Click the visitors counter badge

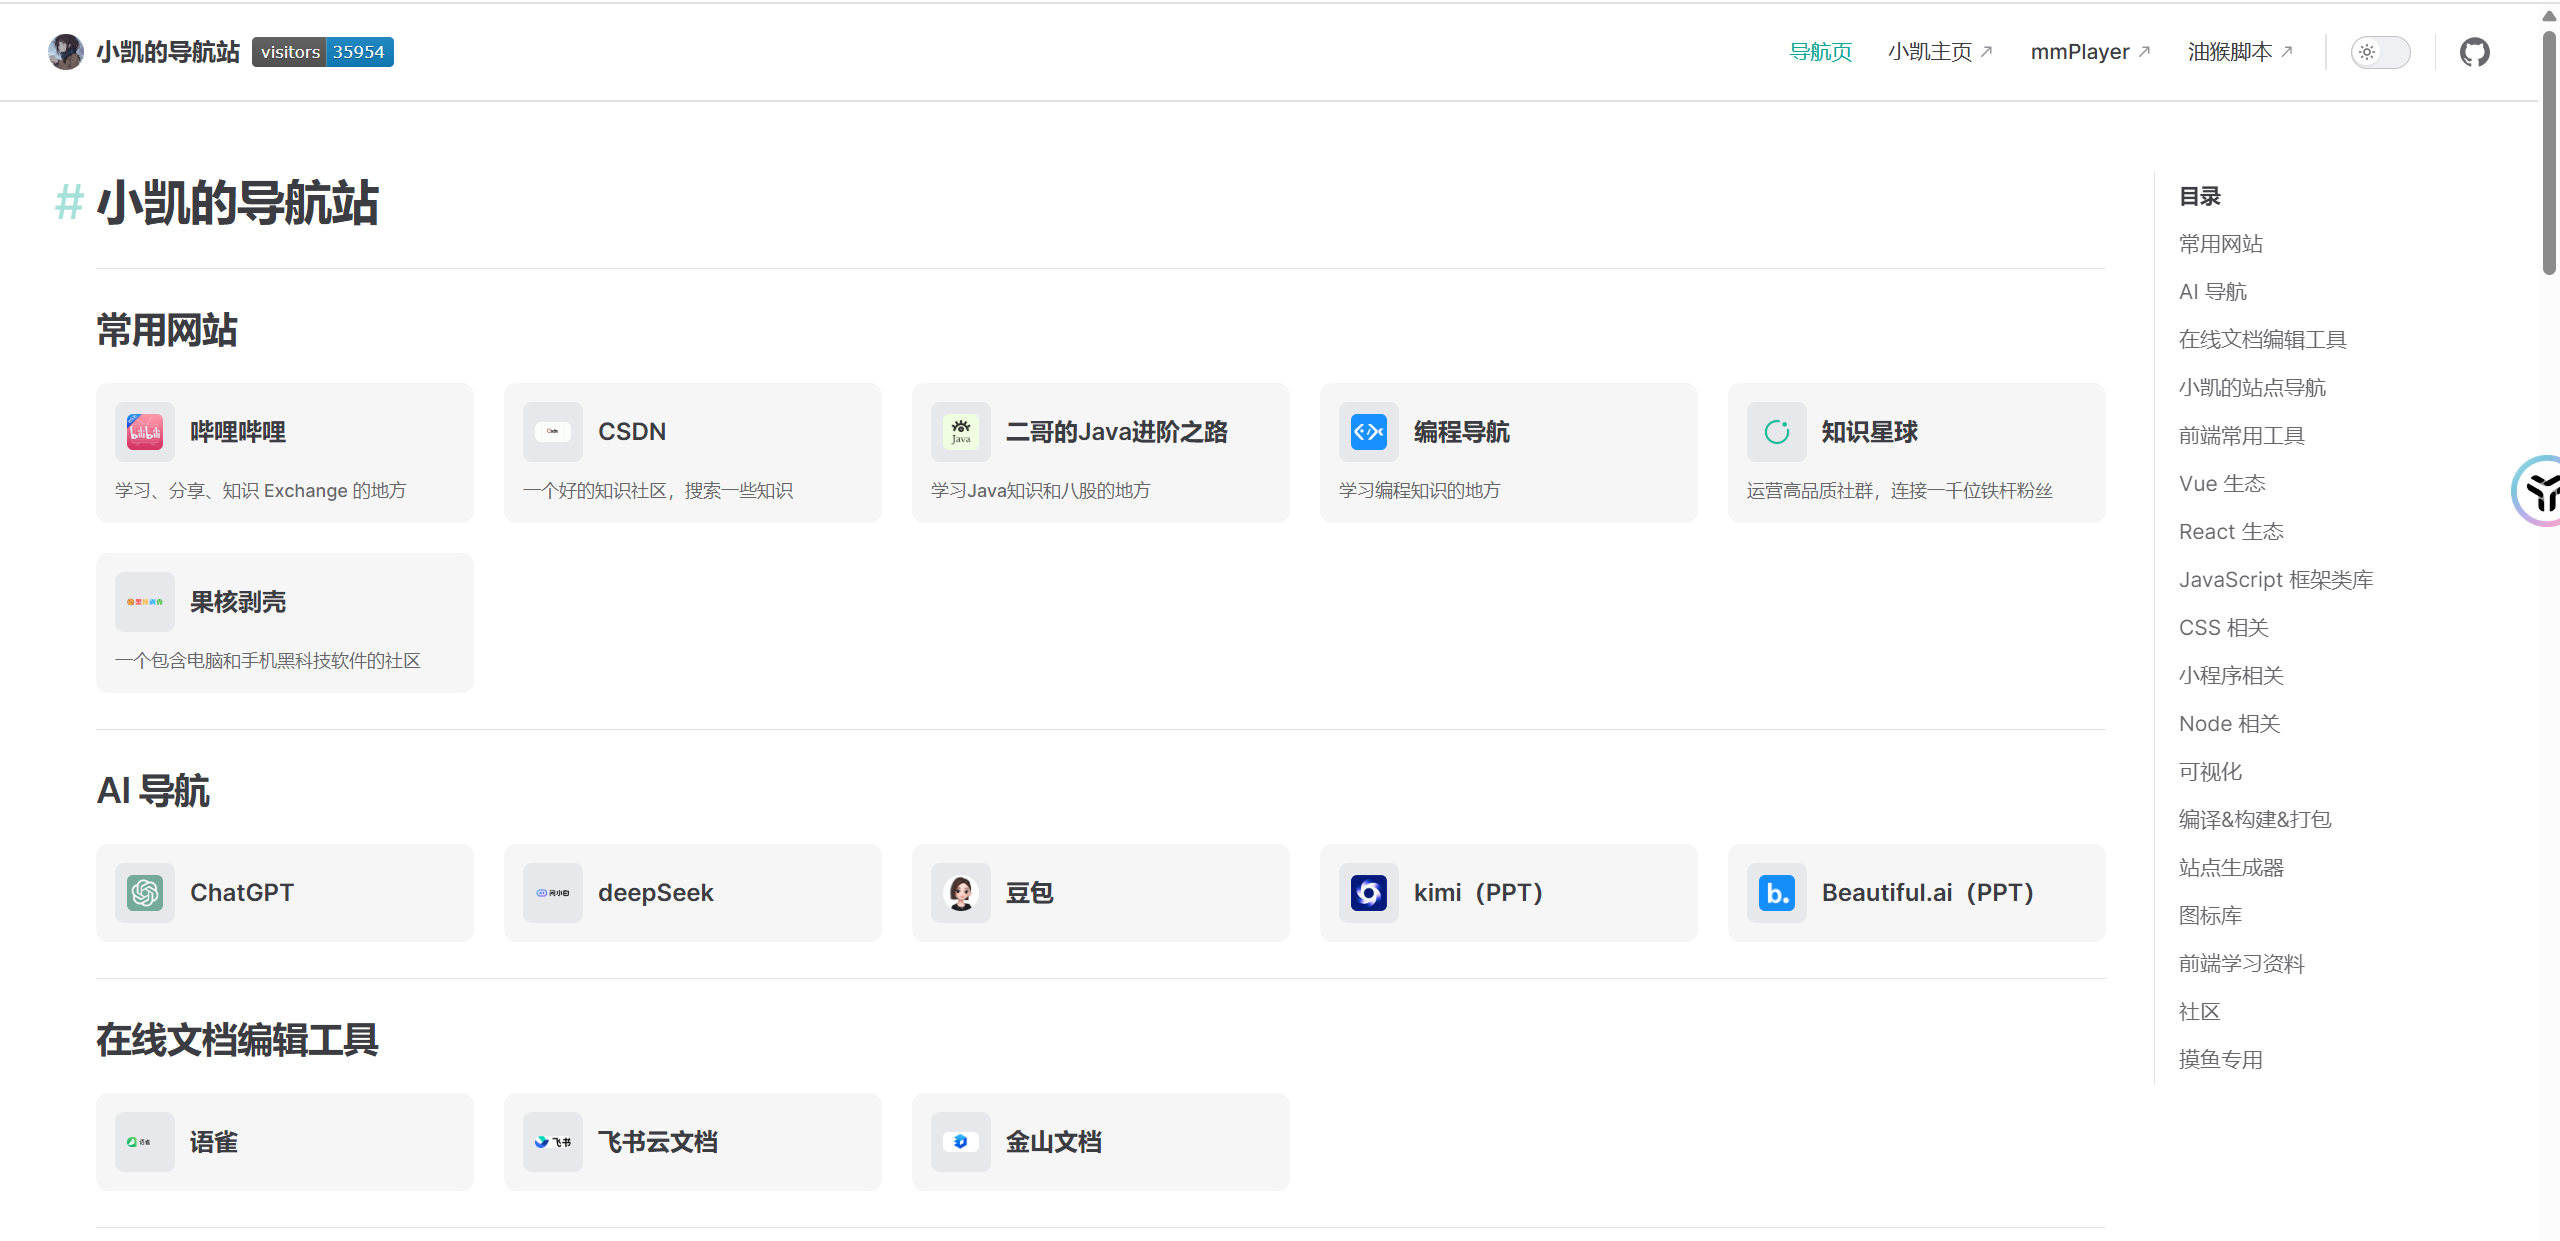(x=322, y=52)
